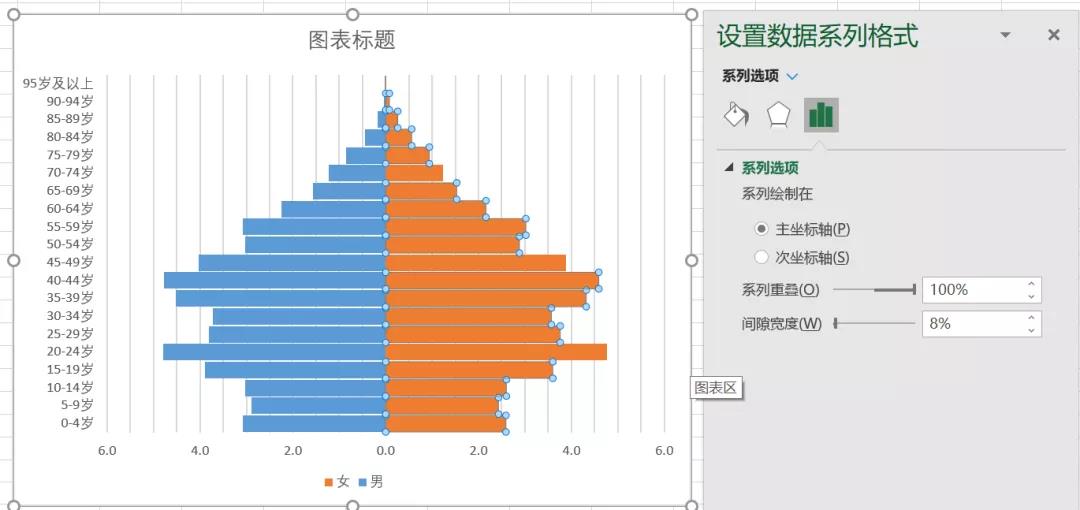Increase the 间隙宽度 value with up arrow
Viewport: 1080px width, 510px height.
coord(1031,317)
